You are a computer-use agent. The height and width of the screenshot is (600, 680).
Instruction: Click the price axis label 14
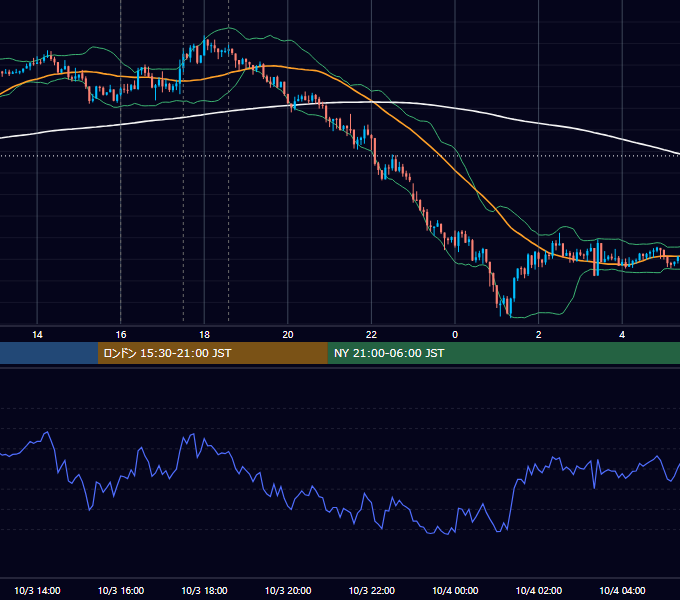coord(37,335)
